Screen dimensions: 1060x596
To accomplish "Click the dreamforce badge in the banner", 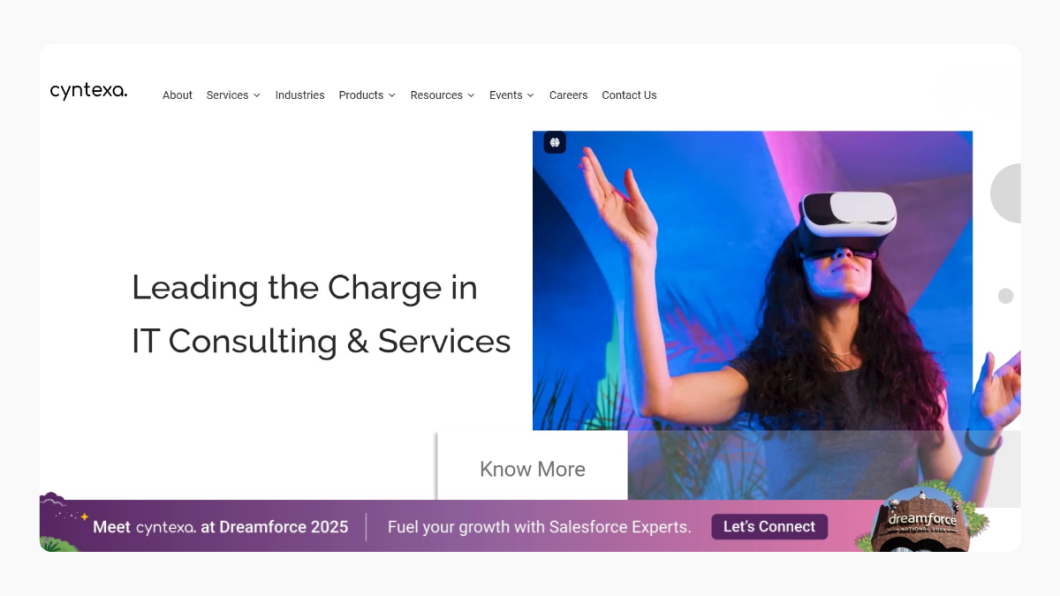I will click(923, 519).
